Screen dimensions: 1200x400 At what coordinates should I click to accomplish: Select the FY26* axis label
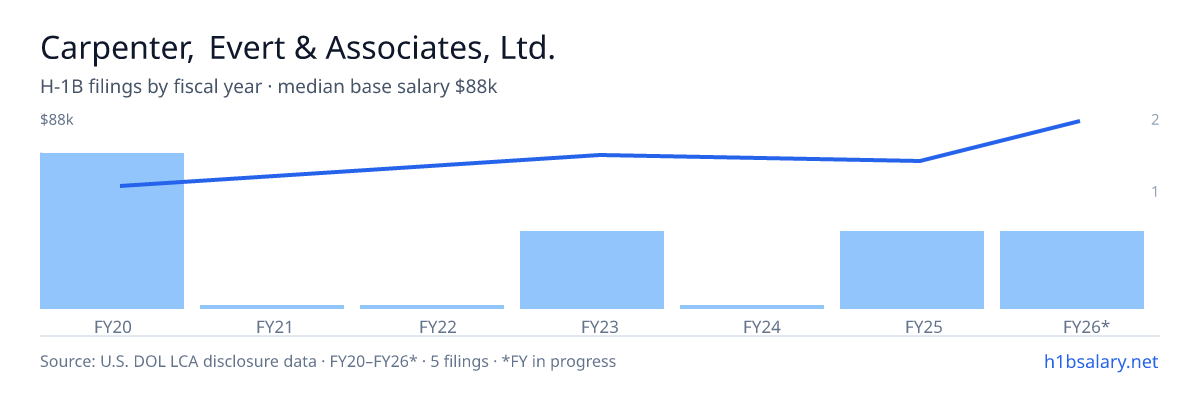1072,326
